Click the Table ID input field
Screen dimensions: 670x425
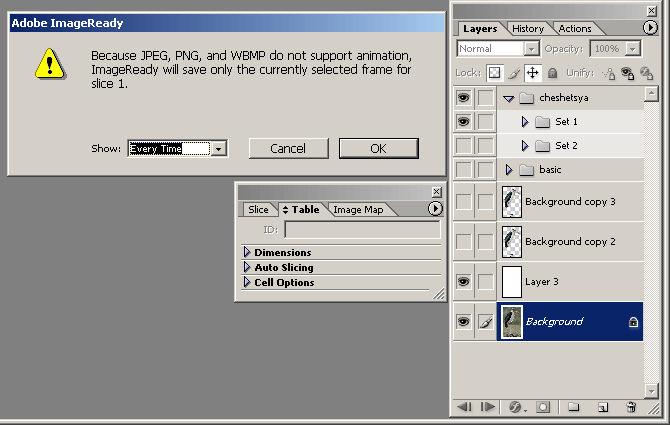(362, 230)
